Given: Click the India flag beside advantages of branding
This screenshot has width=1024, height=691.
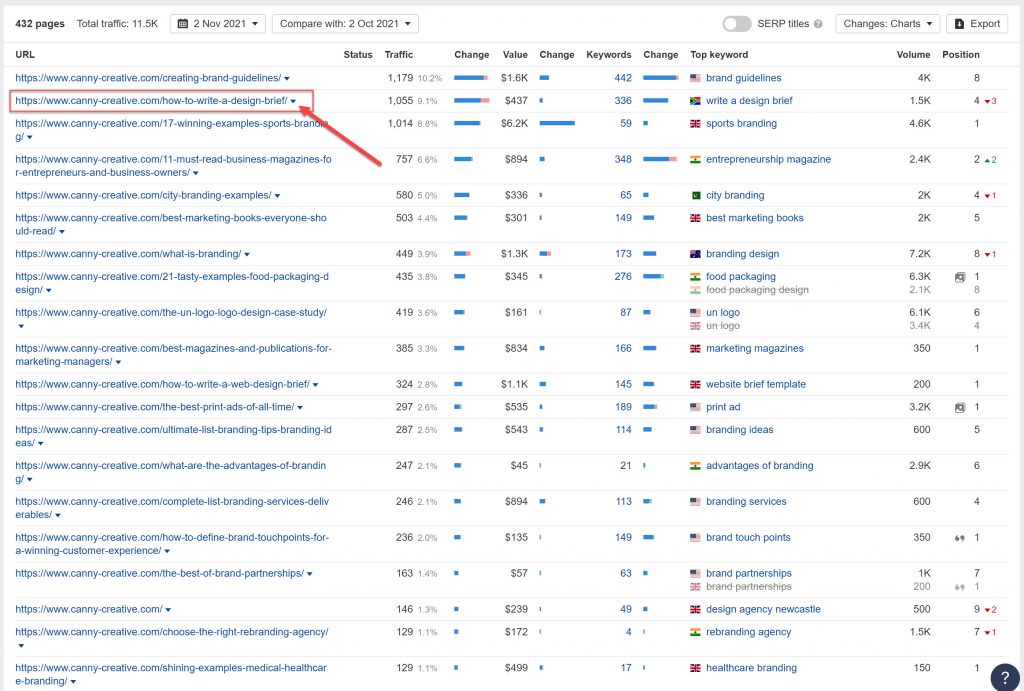Looking at the screenshot, I should (696, 466).
